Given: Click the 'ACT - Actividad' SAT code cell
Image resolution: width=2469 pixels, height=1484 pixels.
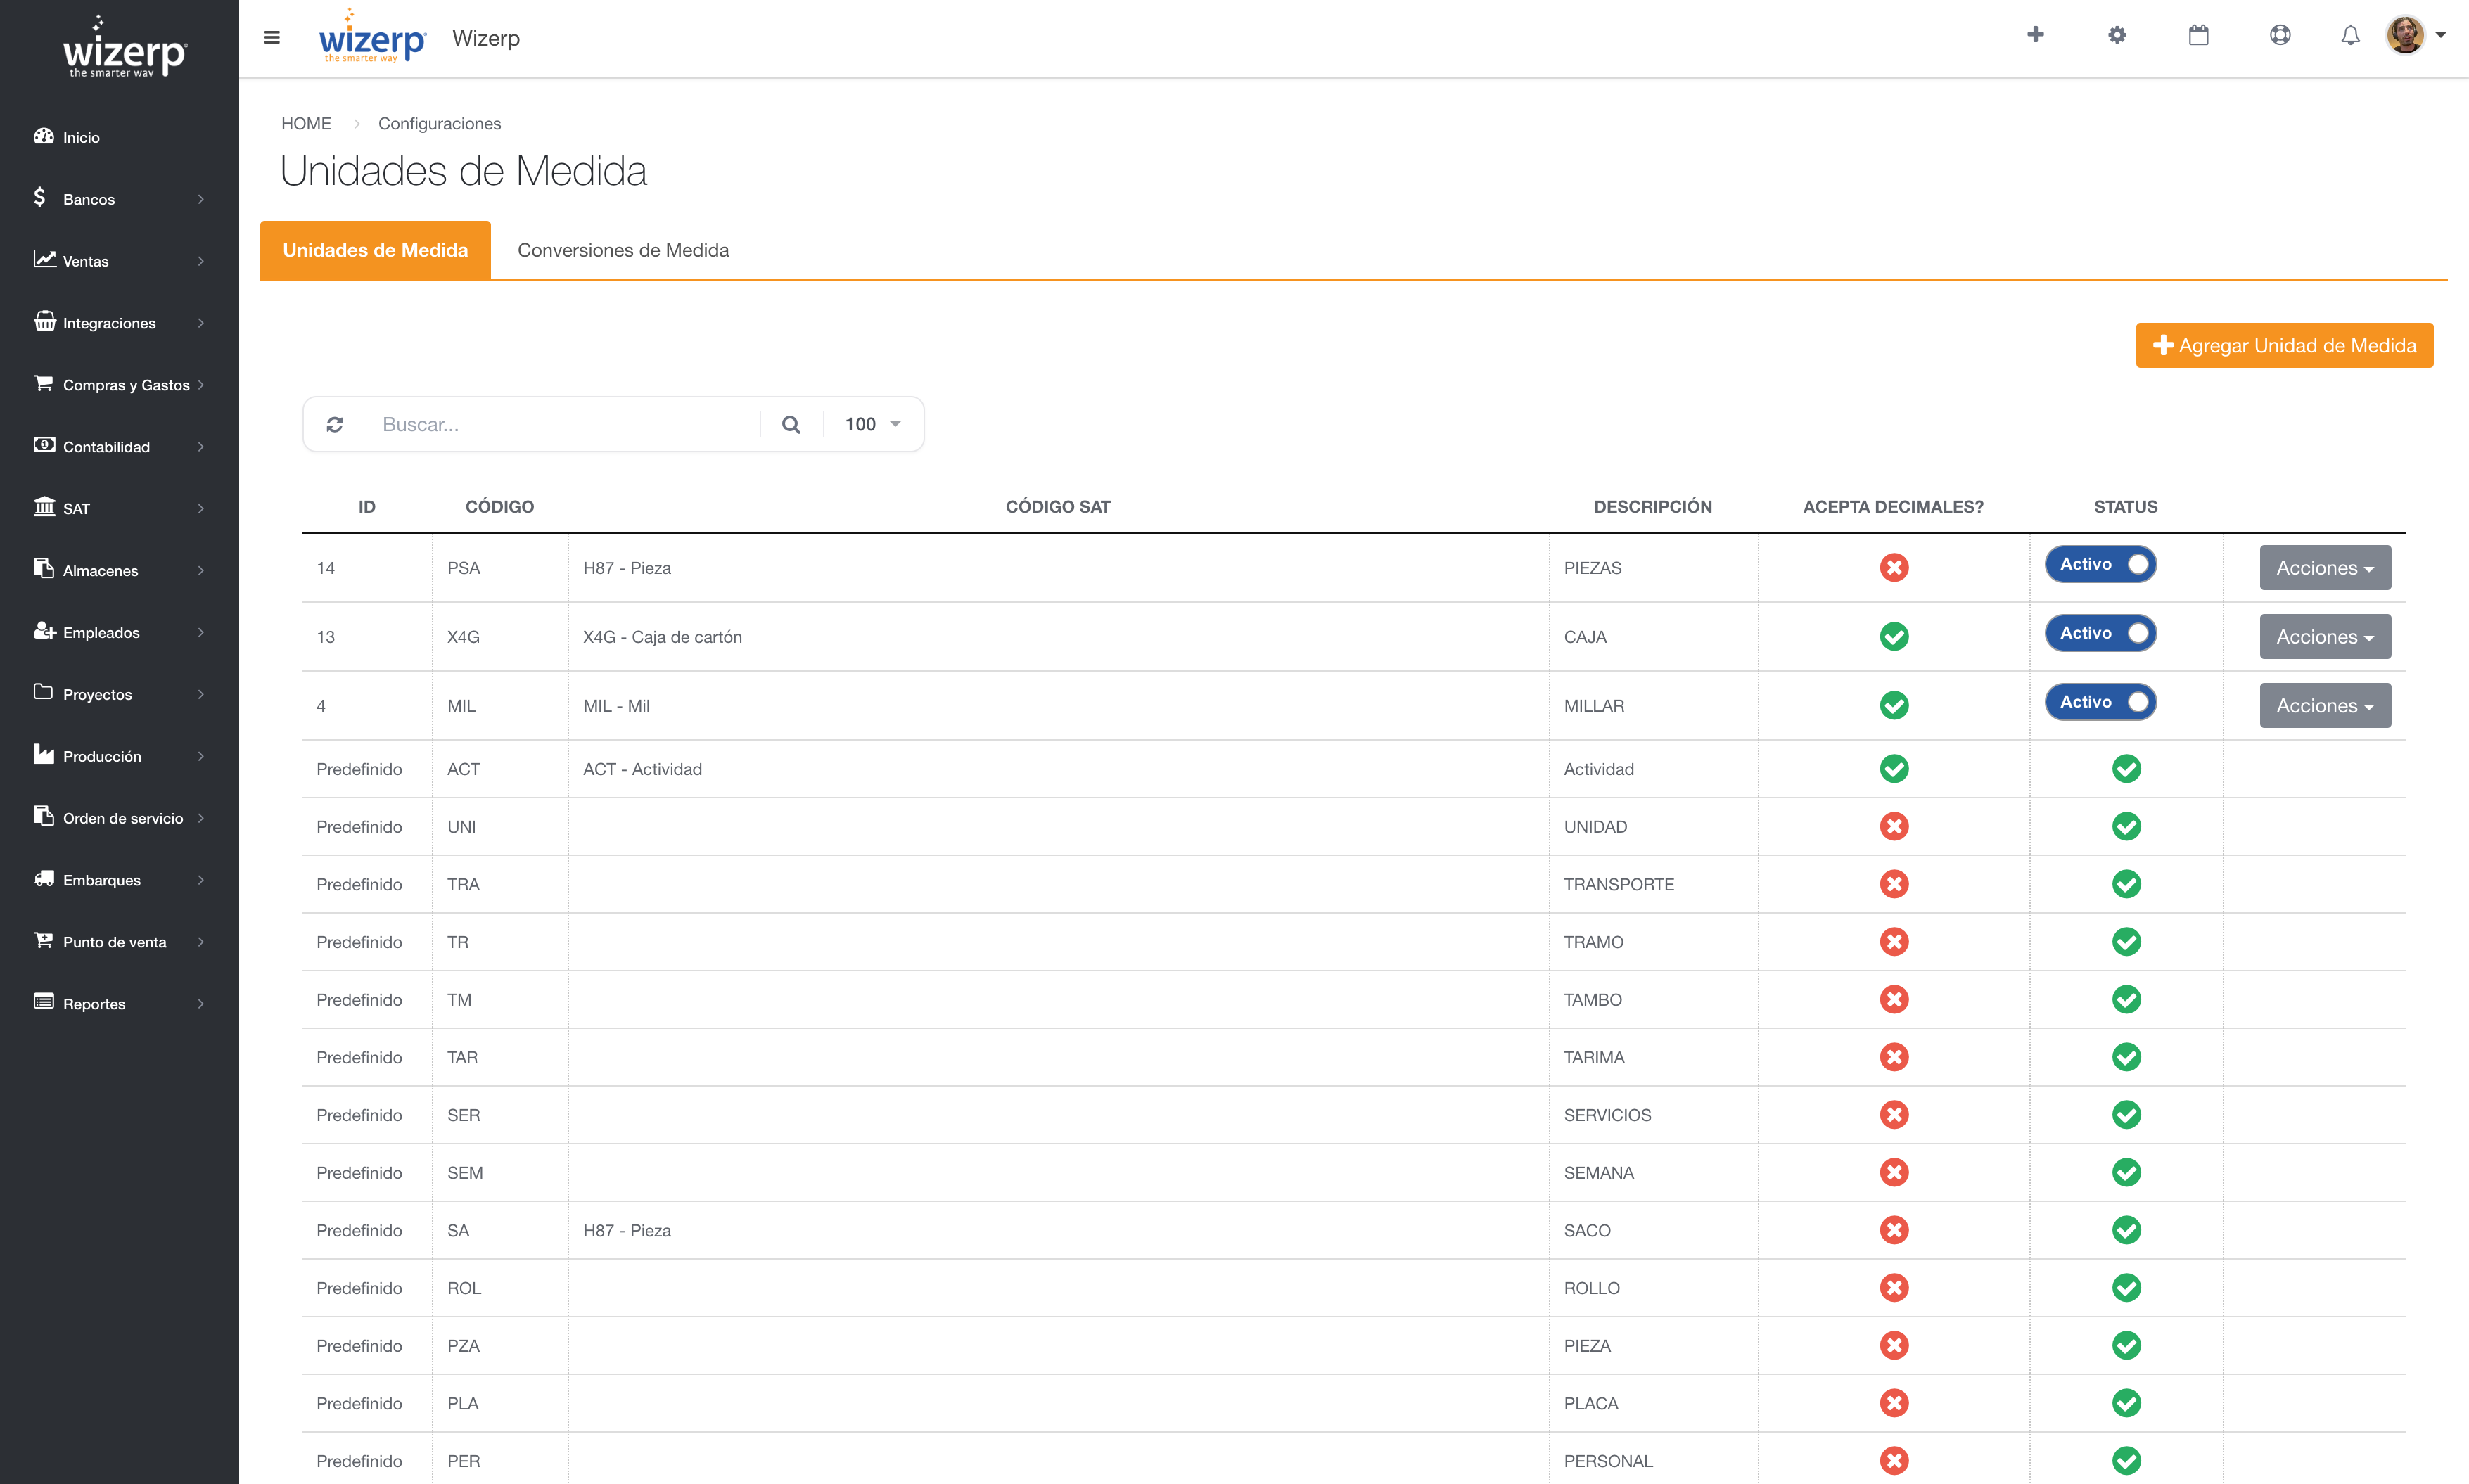Looking at the screenshot, I should (x=1058, y=769).
